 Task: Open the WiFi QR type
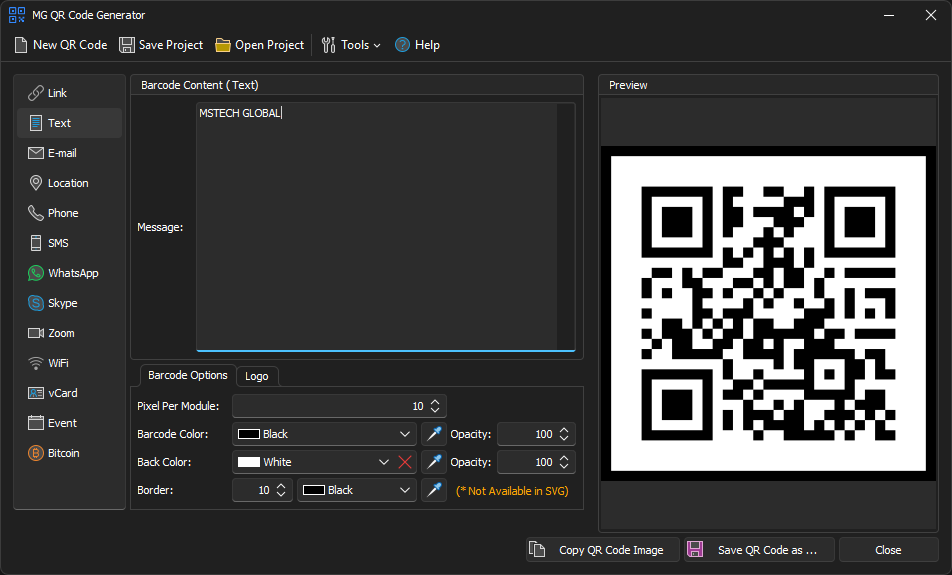[x=69, y=363]
